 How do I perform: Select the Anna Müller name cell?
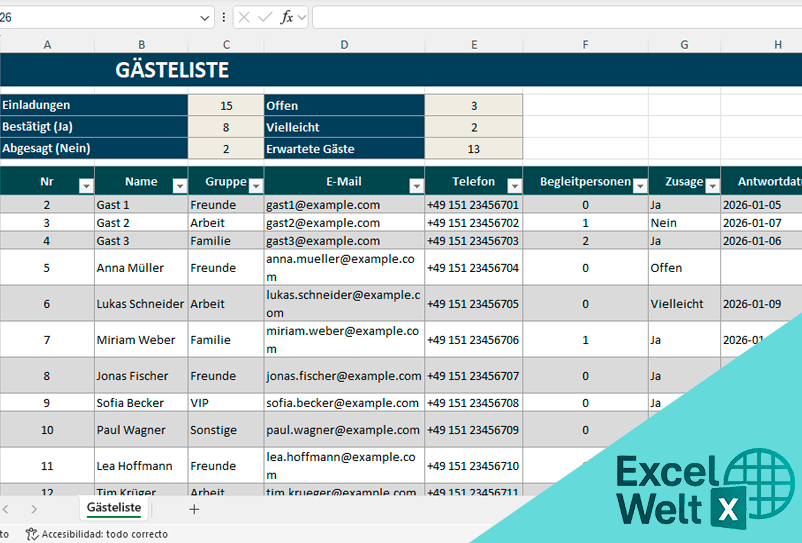point(141,267)
